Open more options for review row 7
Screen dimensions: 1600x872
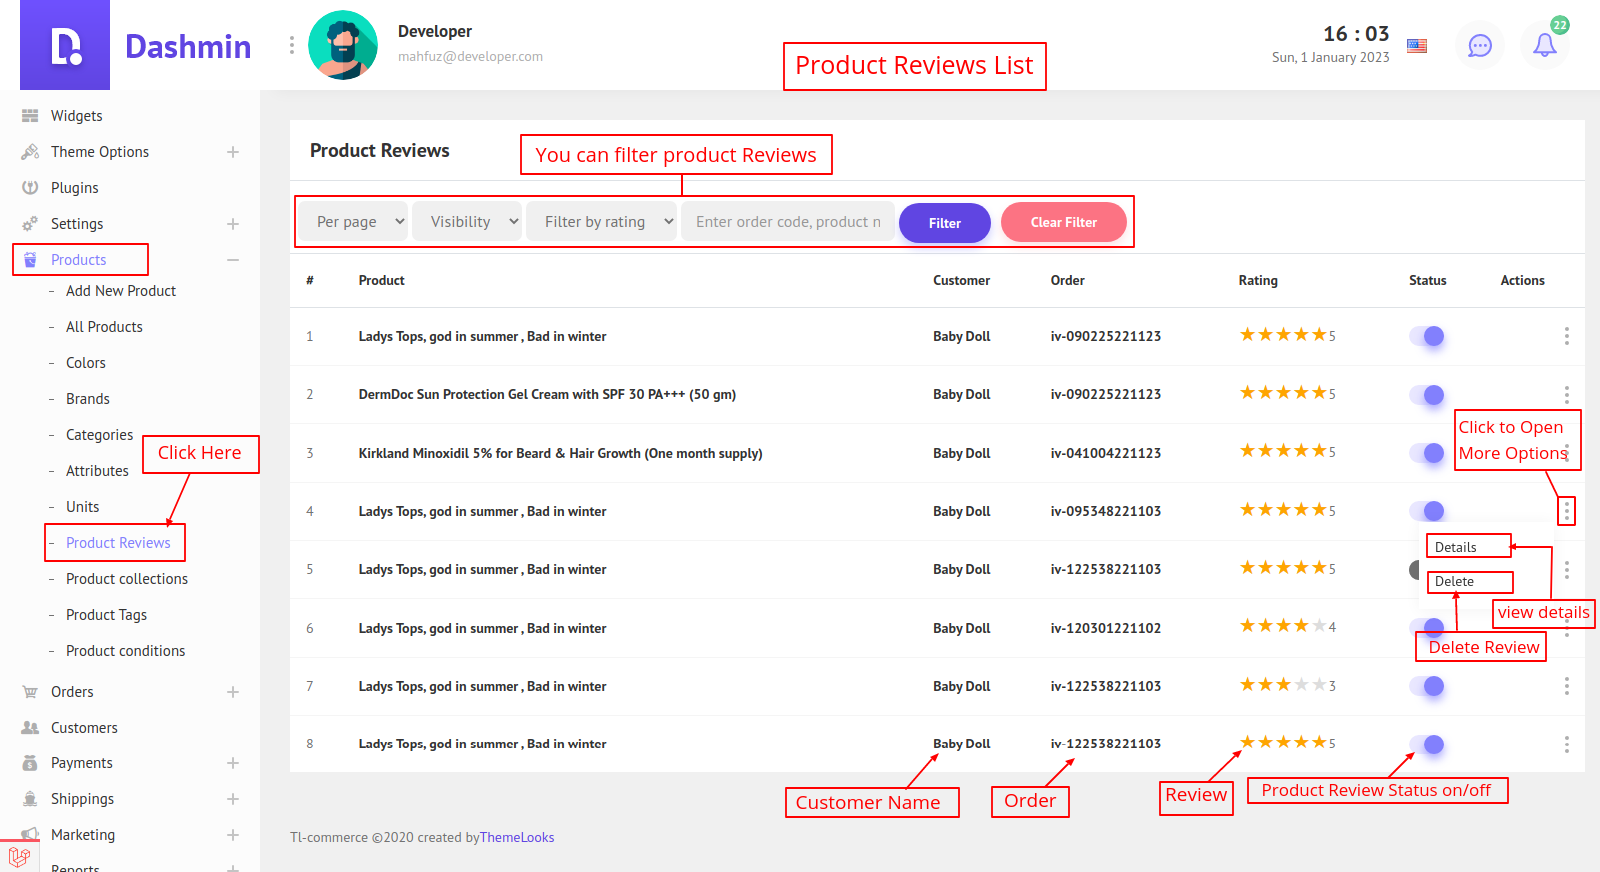[1566, 686]
